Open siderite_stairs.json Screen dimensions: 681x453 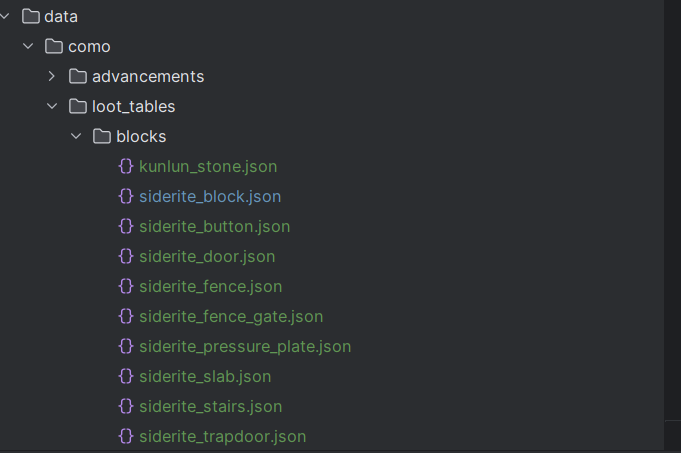210,406
